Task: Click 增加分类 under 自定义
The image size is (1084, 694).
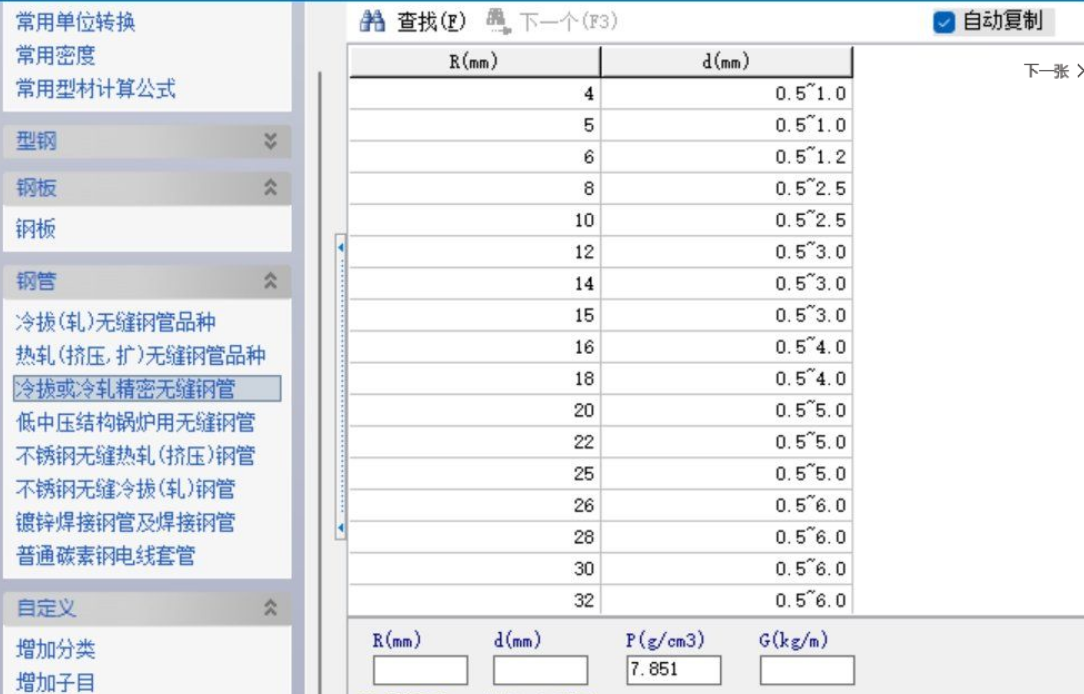Action: 56,649
